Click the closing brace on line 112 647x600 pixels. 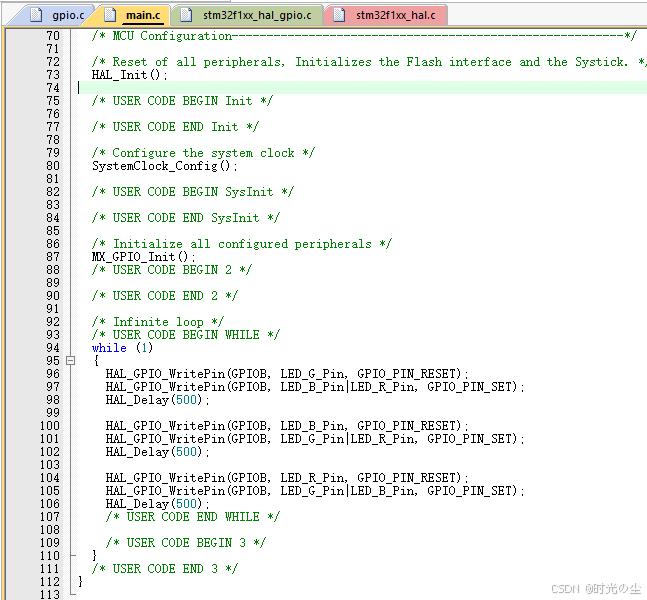[x=80, y=581]
